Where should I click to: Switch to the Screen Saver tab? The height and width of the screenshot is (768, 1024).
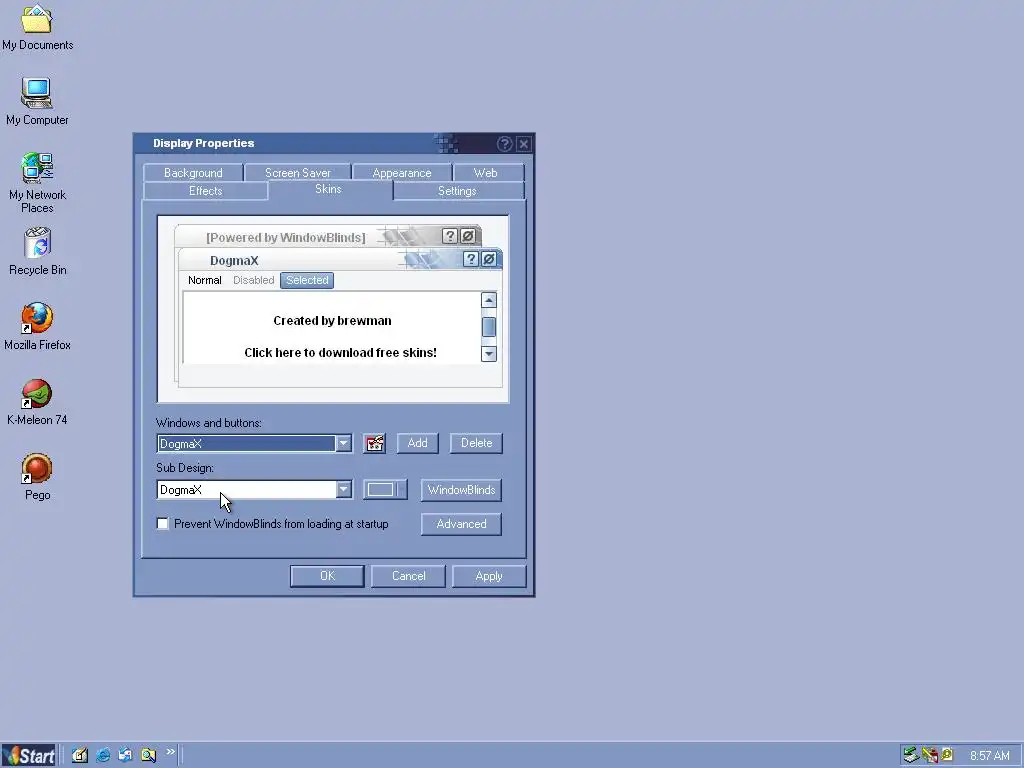pyautogui.click(x=298, y=172)
